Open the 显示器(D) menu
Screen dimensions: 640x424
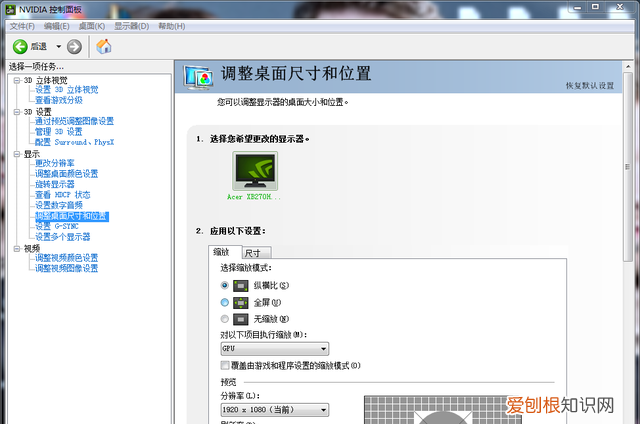coord(131,26)
